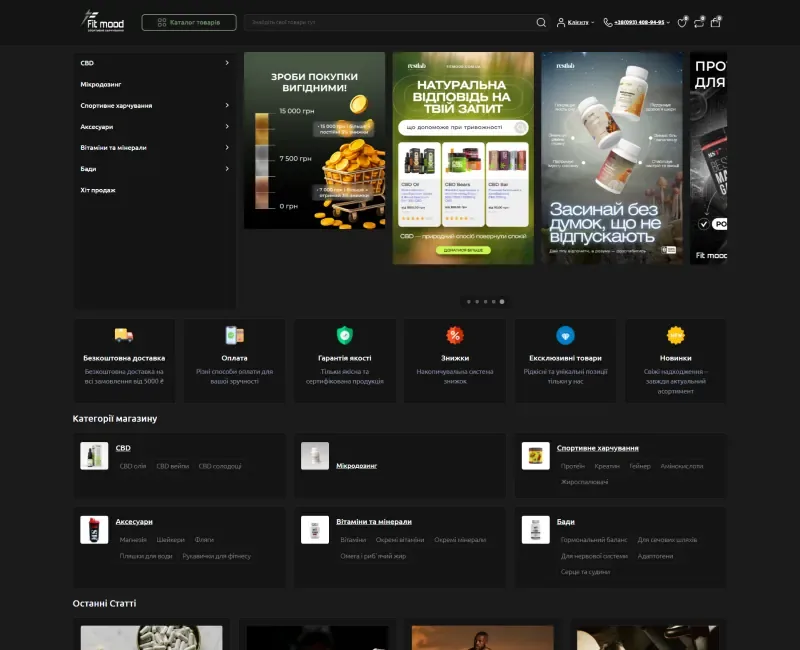This screenshot has width=800, height=650.
Task: Open the wishlist heart icon
Action: pos(682,22)
